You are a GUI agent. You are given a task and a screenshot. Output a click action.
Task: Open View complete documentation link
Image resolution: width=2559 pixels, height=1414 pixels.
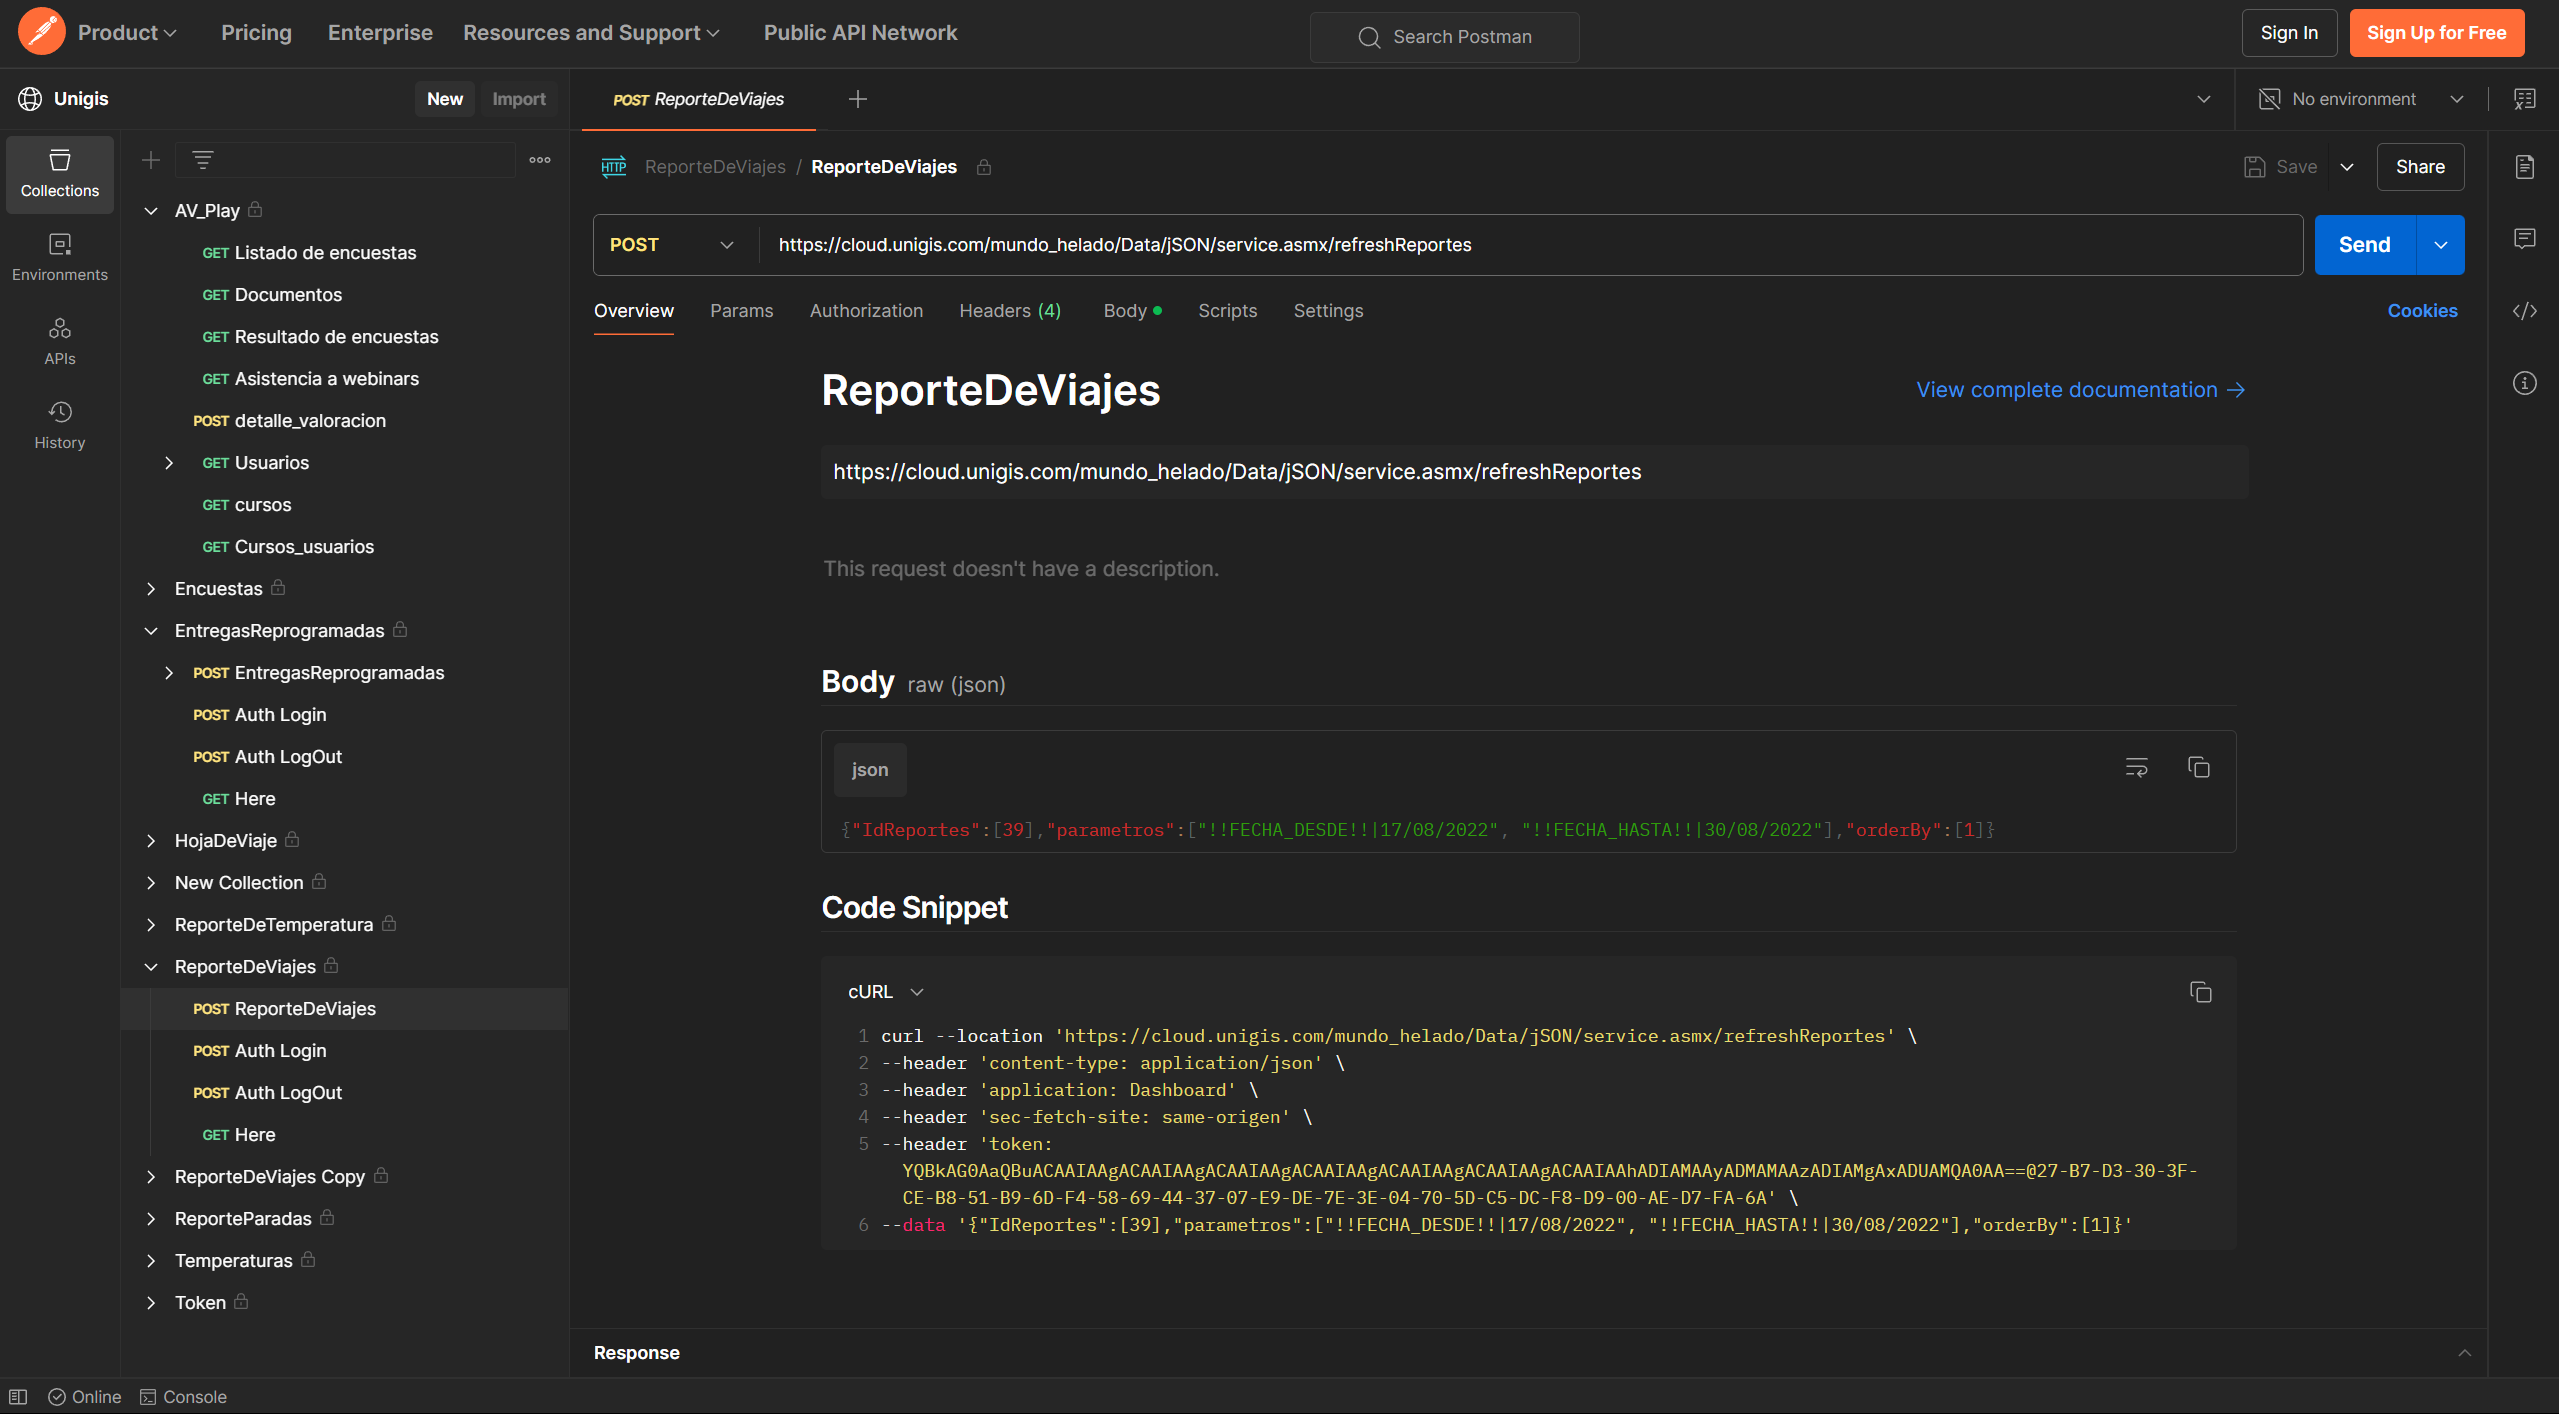tap(2081, 390)
